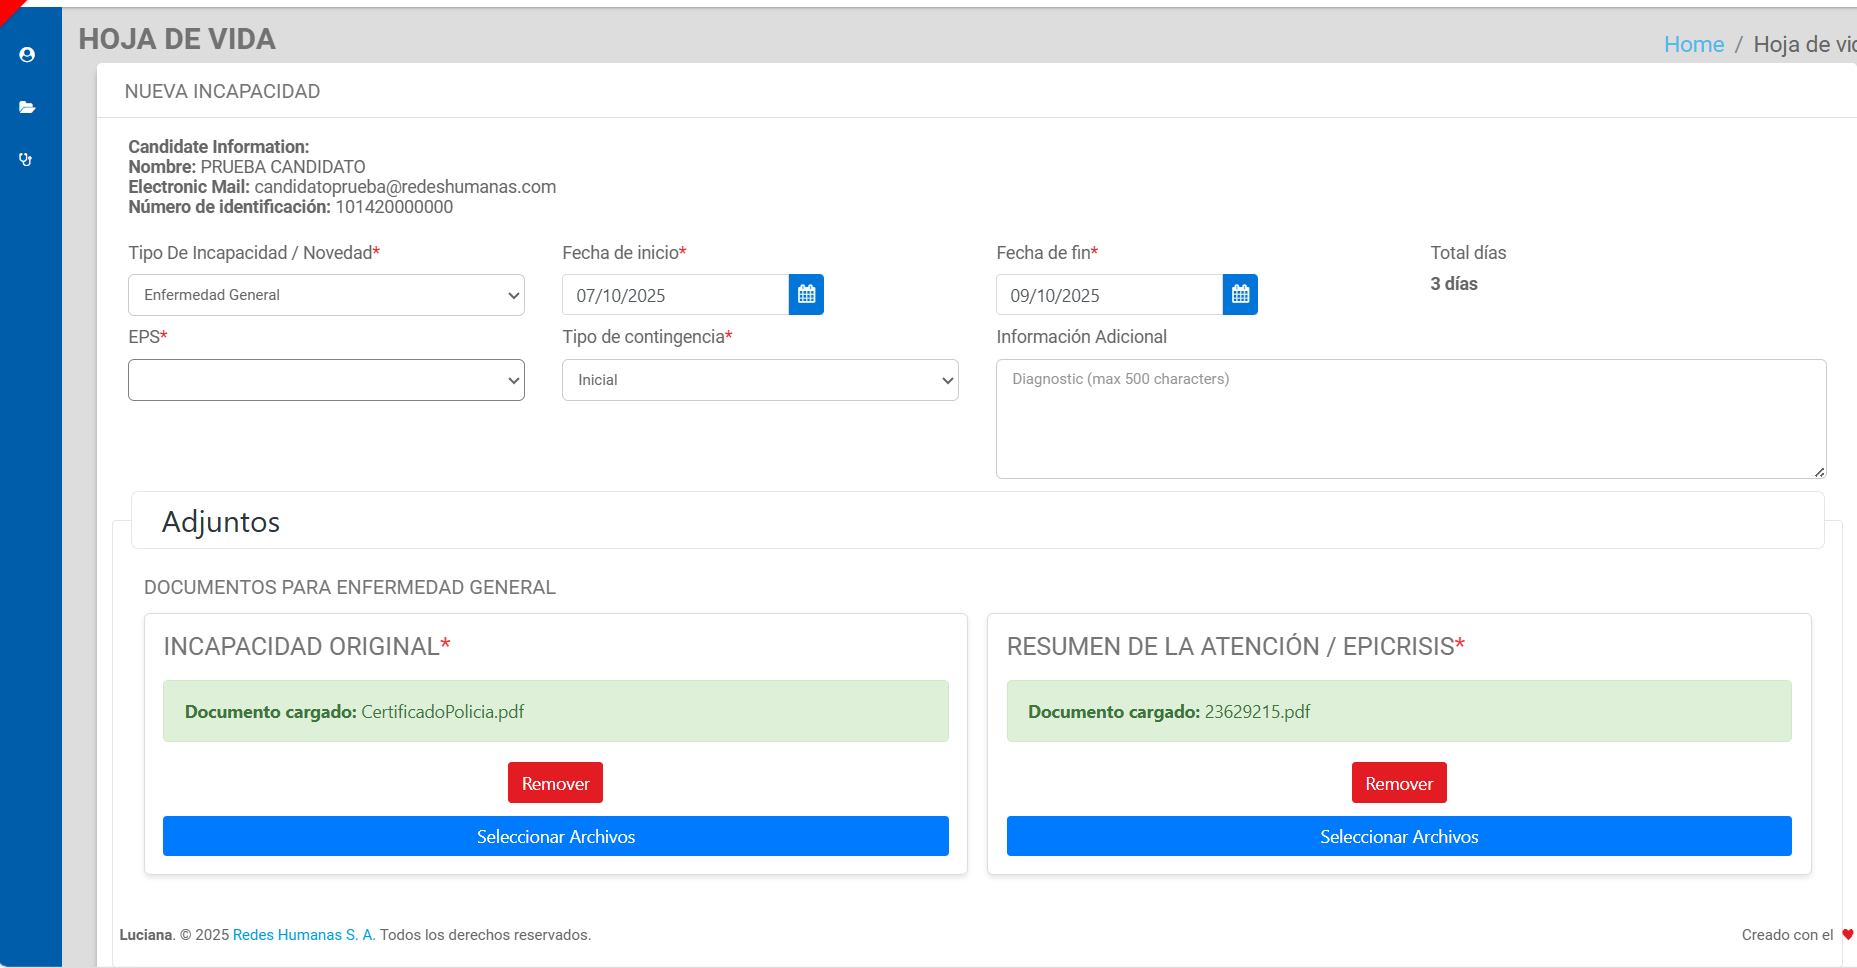Focus the Información Adicional diagnostic textarea
This screenshot has width=1857, height=968.
click(x=1410, y=419)
